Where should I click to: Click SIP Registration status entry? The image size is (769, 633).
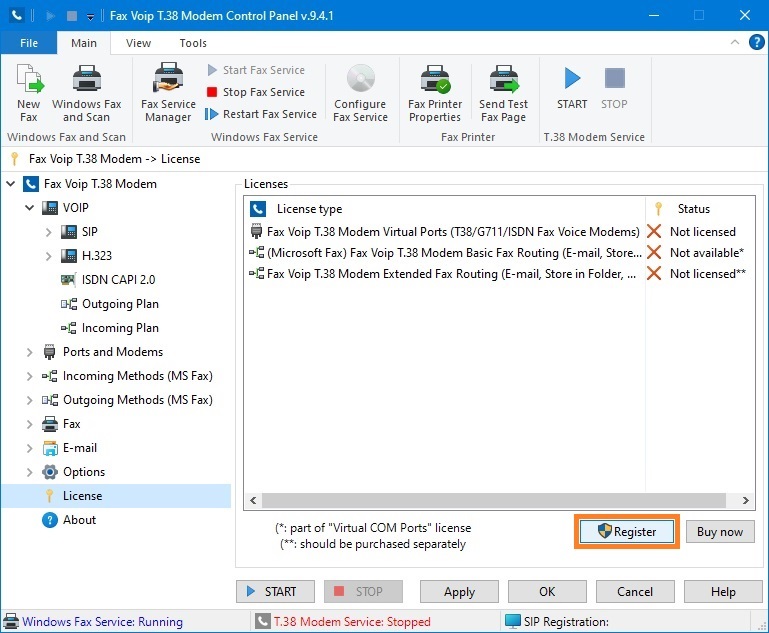(557, 622)
